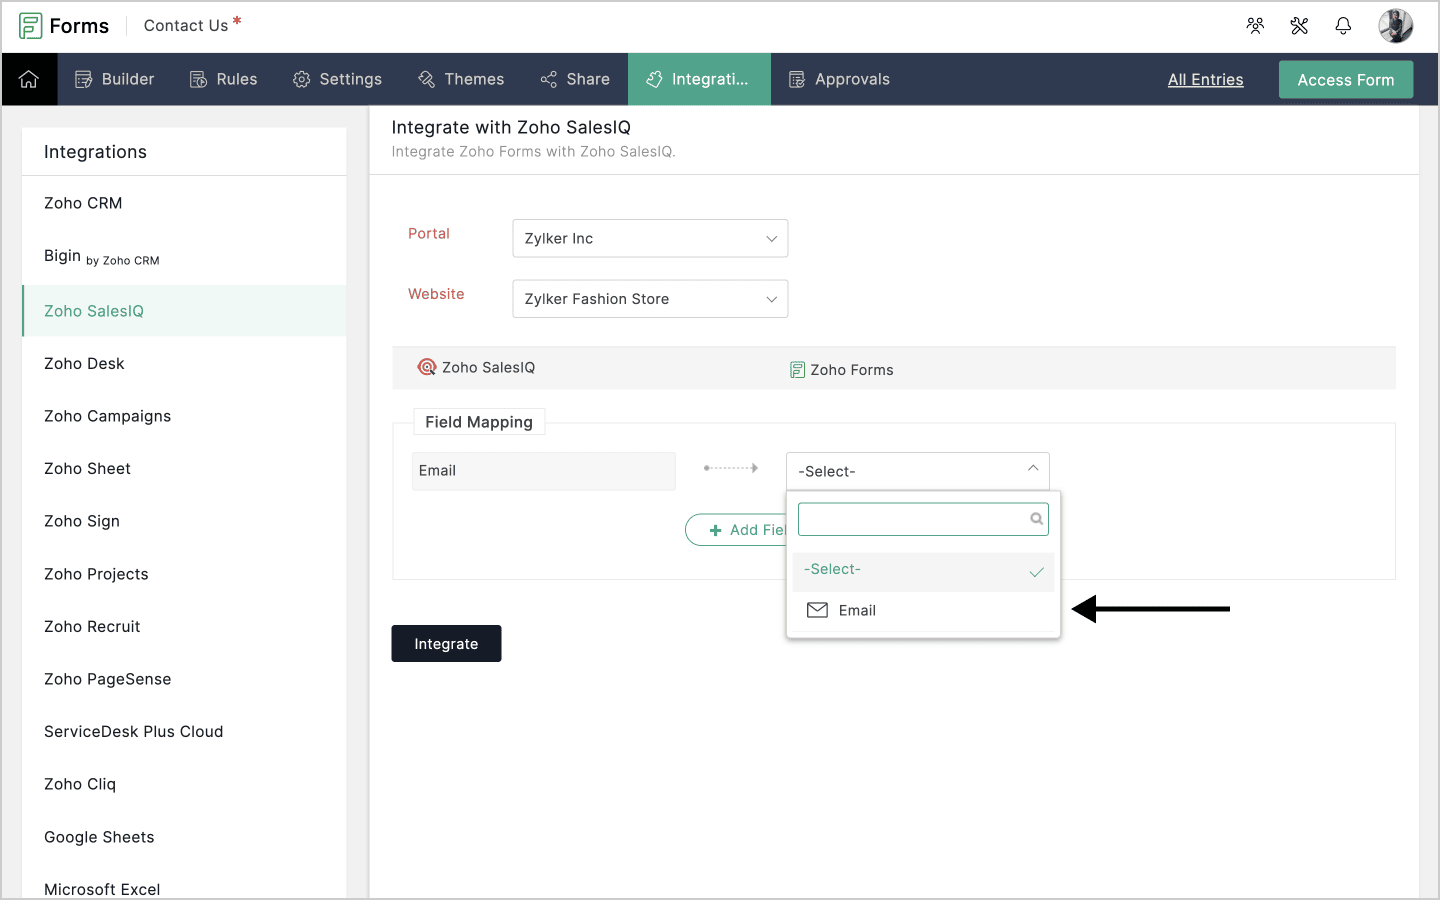Image resolution: width=1440 pixels, height=900 pixels.
Task: Open the notifications bell
Action: pyautogui.click(x=1343, y=26)
